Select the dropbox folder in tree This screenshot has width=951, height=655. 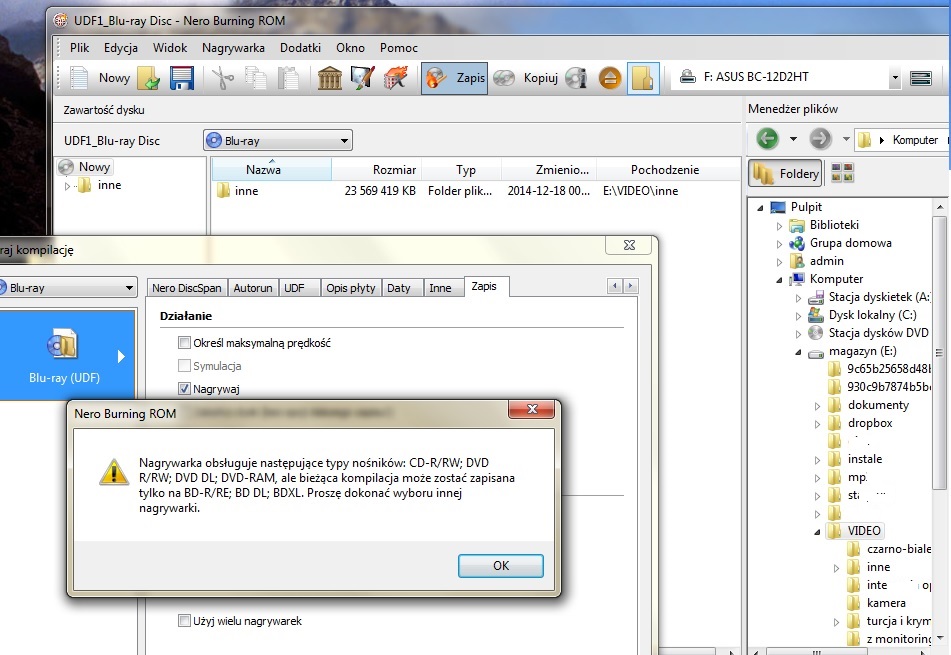point(870,423)
